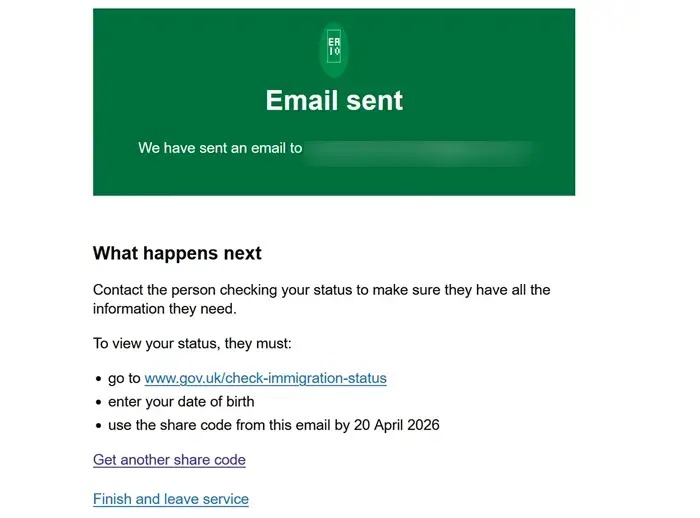This screenshot has height=518, width=700.
Task: Click the "Email sent" banner heading
Action: [x=334, y=100]
